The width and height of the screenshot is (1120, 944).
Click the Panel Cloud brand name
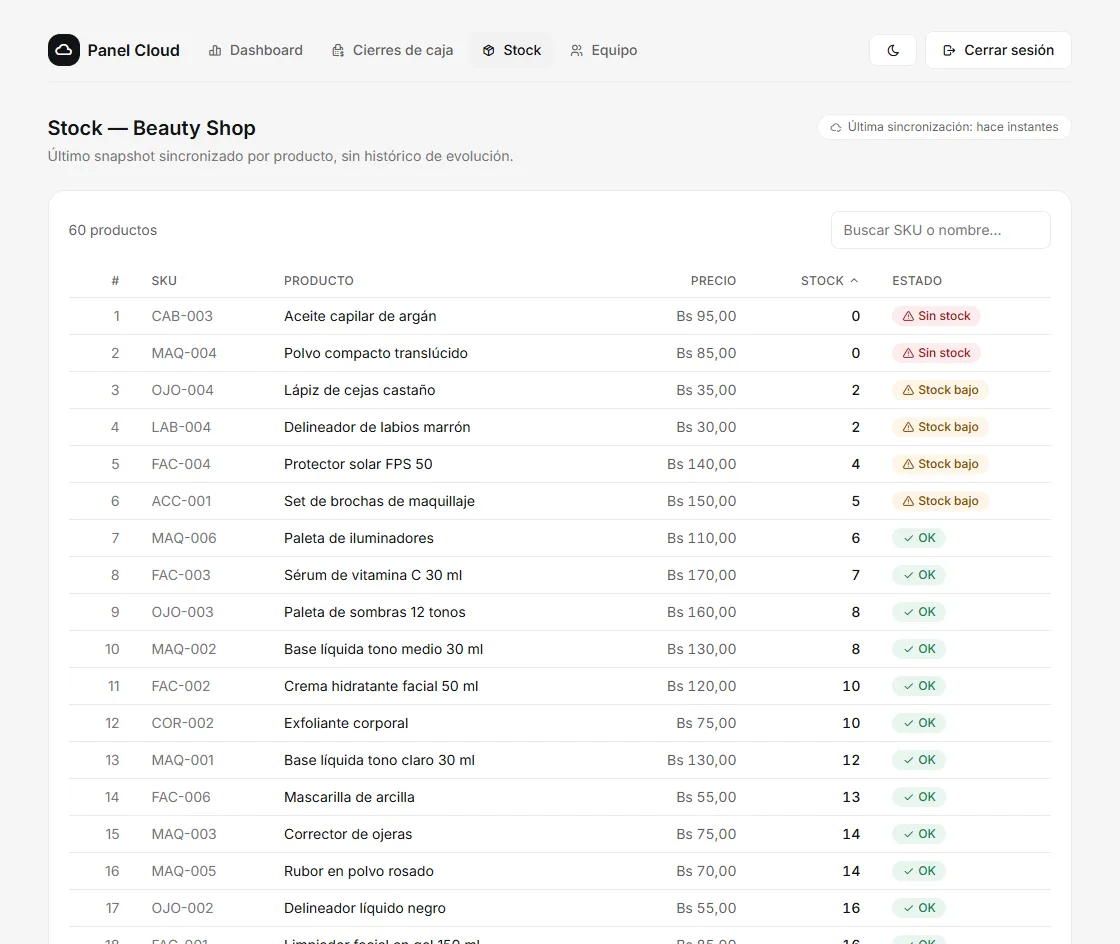[x=134, y=50]
